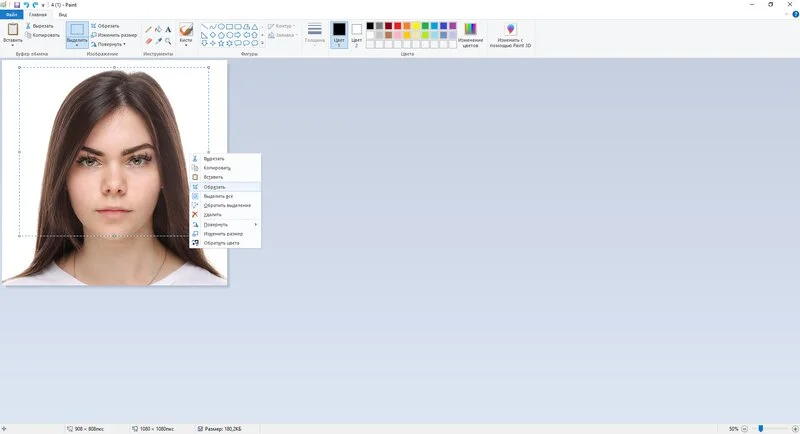The height and width of the screenshot is (434, 800).
Task: Click Изменить размер in the ribbon
Action: click(x=114, y=35)
